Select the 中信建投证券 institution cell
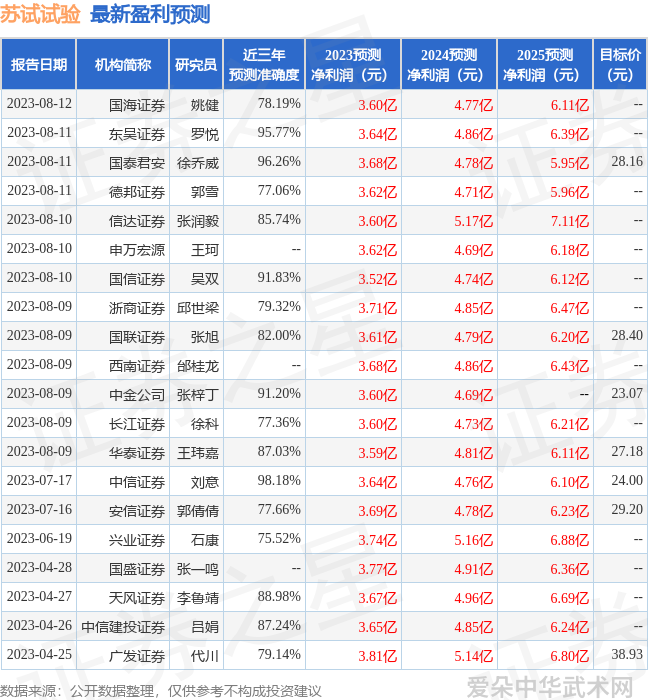The image size is (648, 700). [x=123, y=628]
